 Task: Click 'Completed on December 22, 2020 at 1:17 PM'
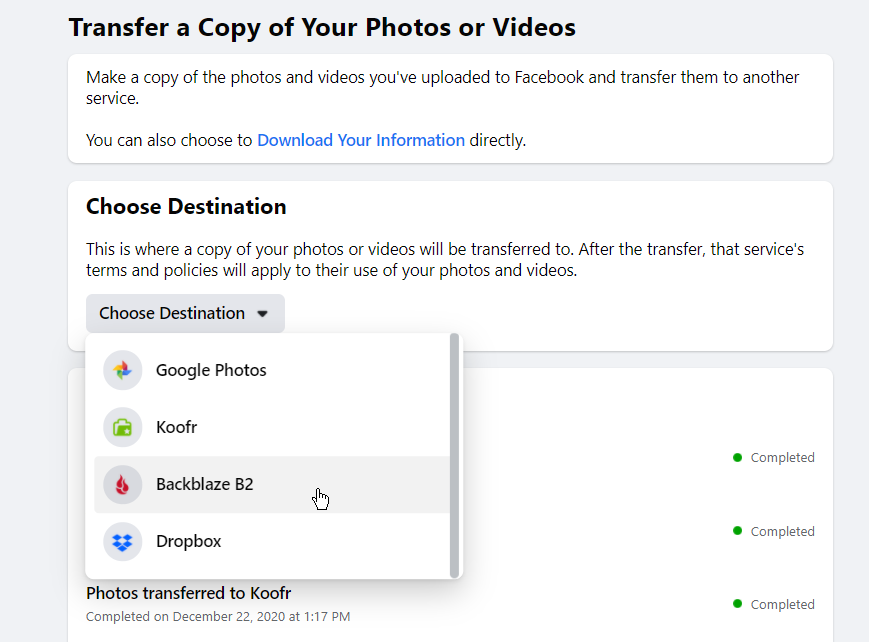pos(218,616)
